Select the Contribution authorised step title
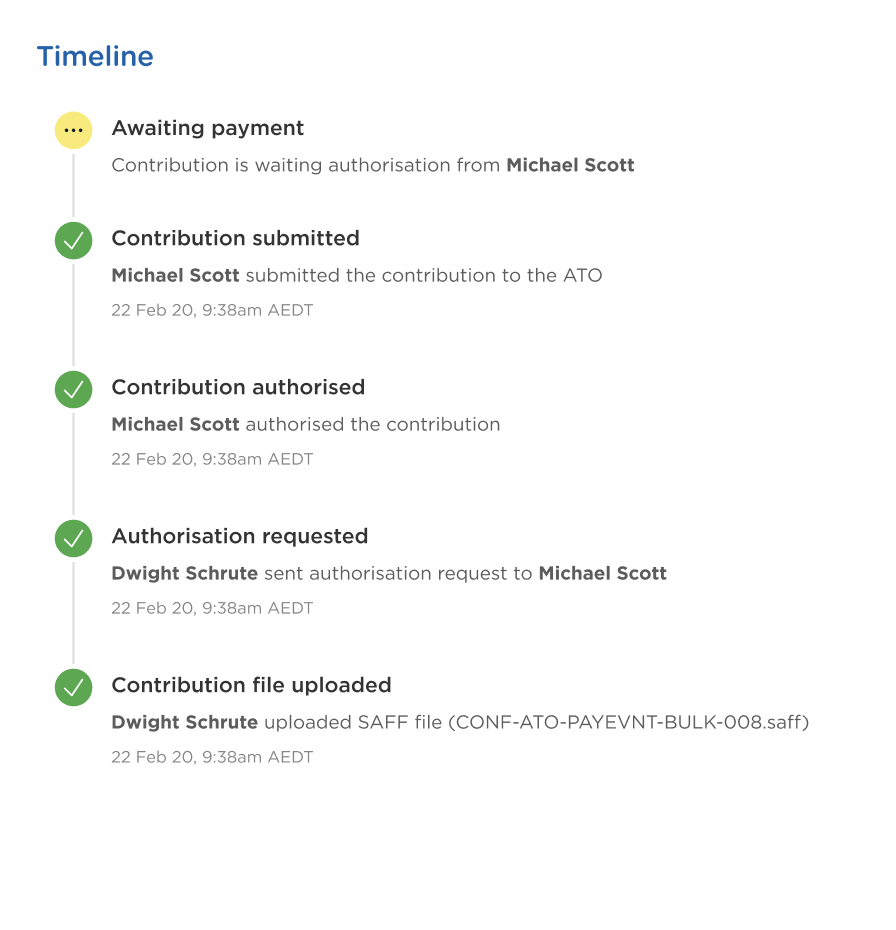896x930 pixels. click(x=238, y=387)
